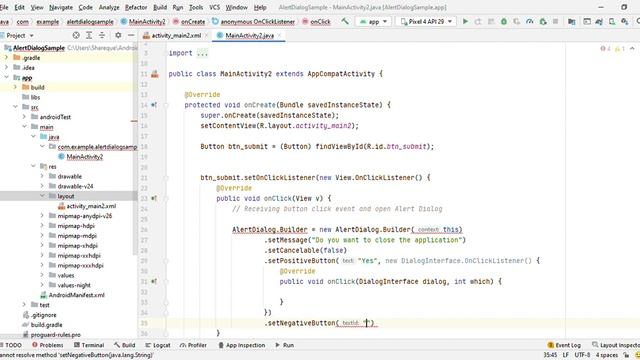The image size is (640, 360).
Task: Open the app run configuration dropdown
Action: coord(373,21)
